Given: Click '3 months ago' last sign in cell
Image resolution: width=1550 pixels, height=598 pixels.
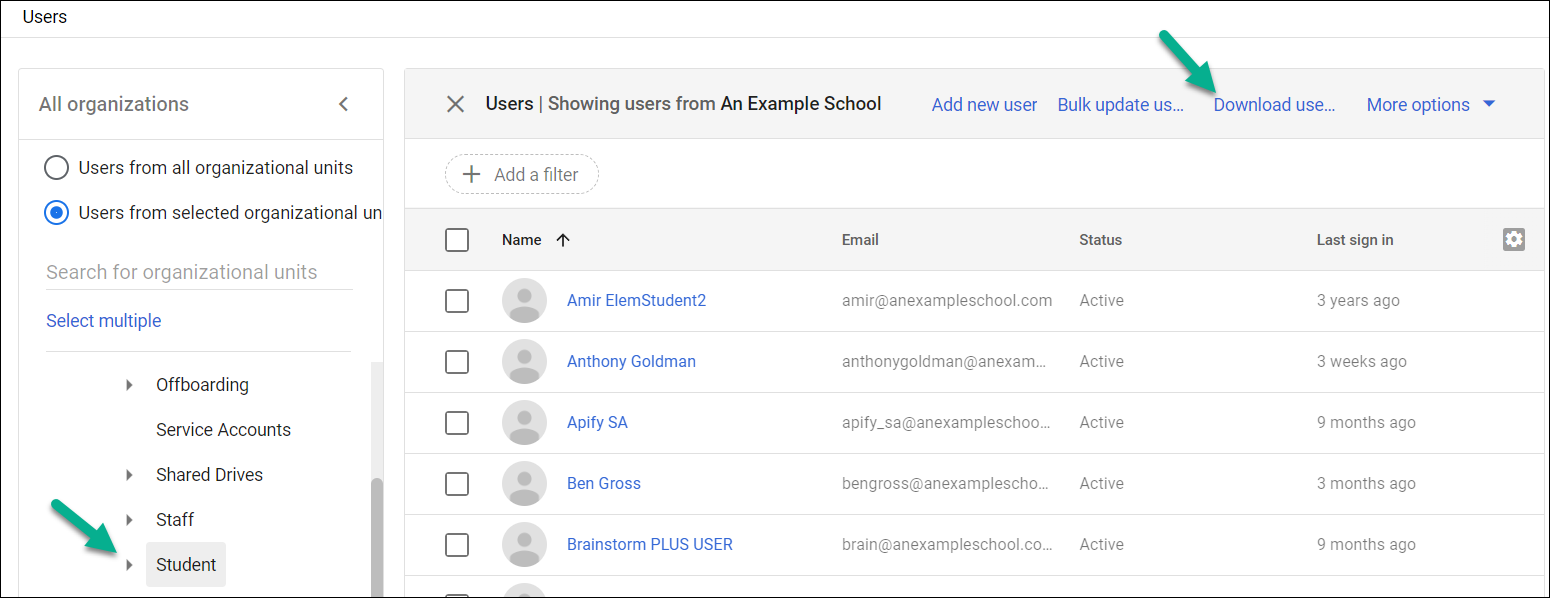Looking at the screenshot, I should point(1366,483).
